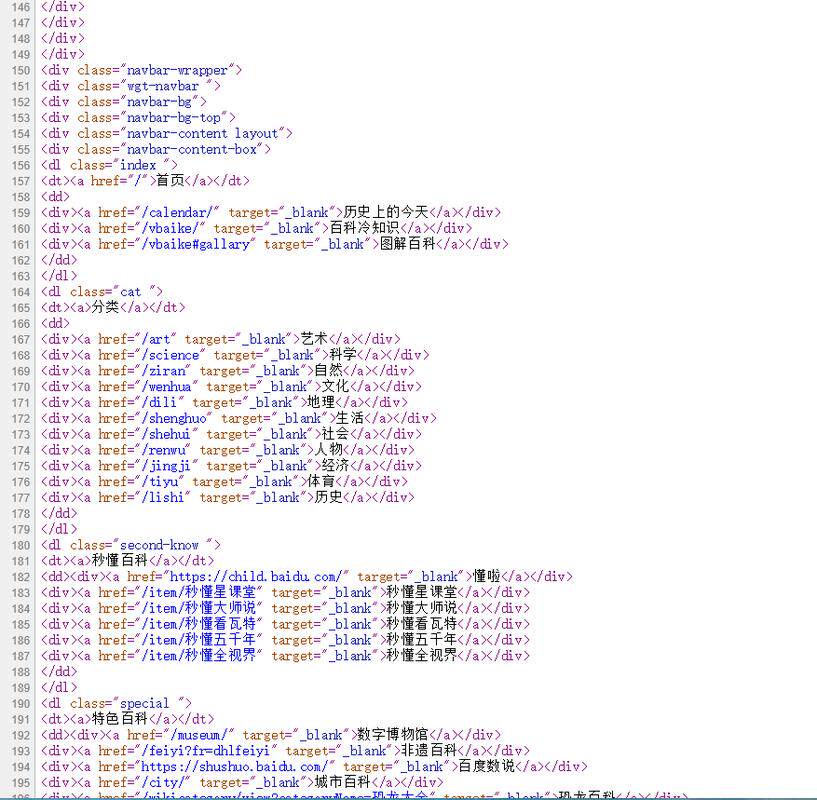
Task: Open the /renwu href link
Action: point(166,450)
